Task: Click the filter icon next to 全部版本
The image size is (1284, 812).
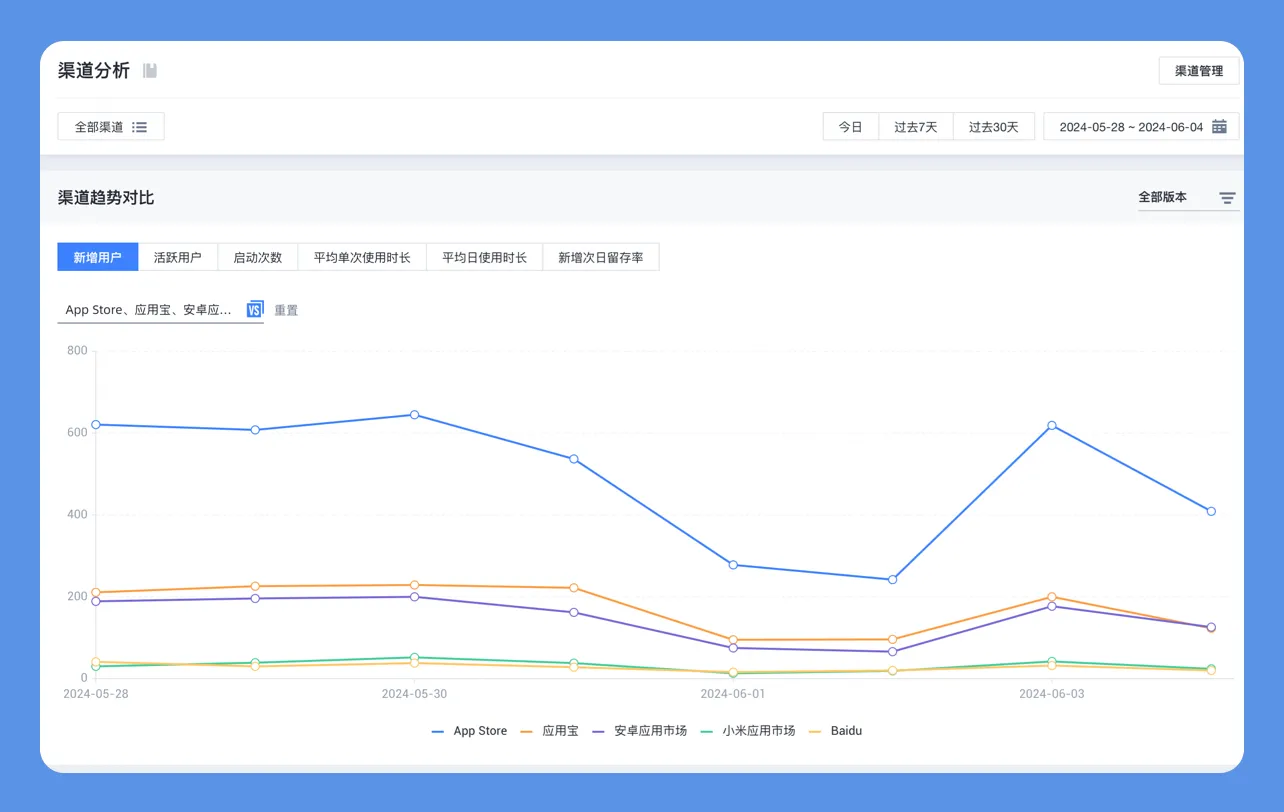Action: (1227, 198)
